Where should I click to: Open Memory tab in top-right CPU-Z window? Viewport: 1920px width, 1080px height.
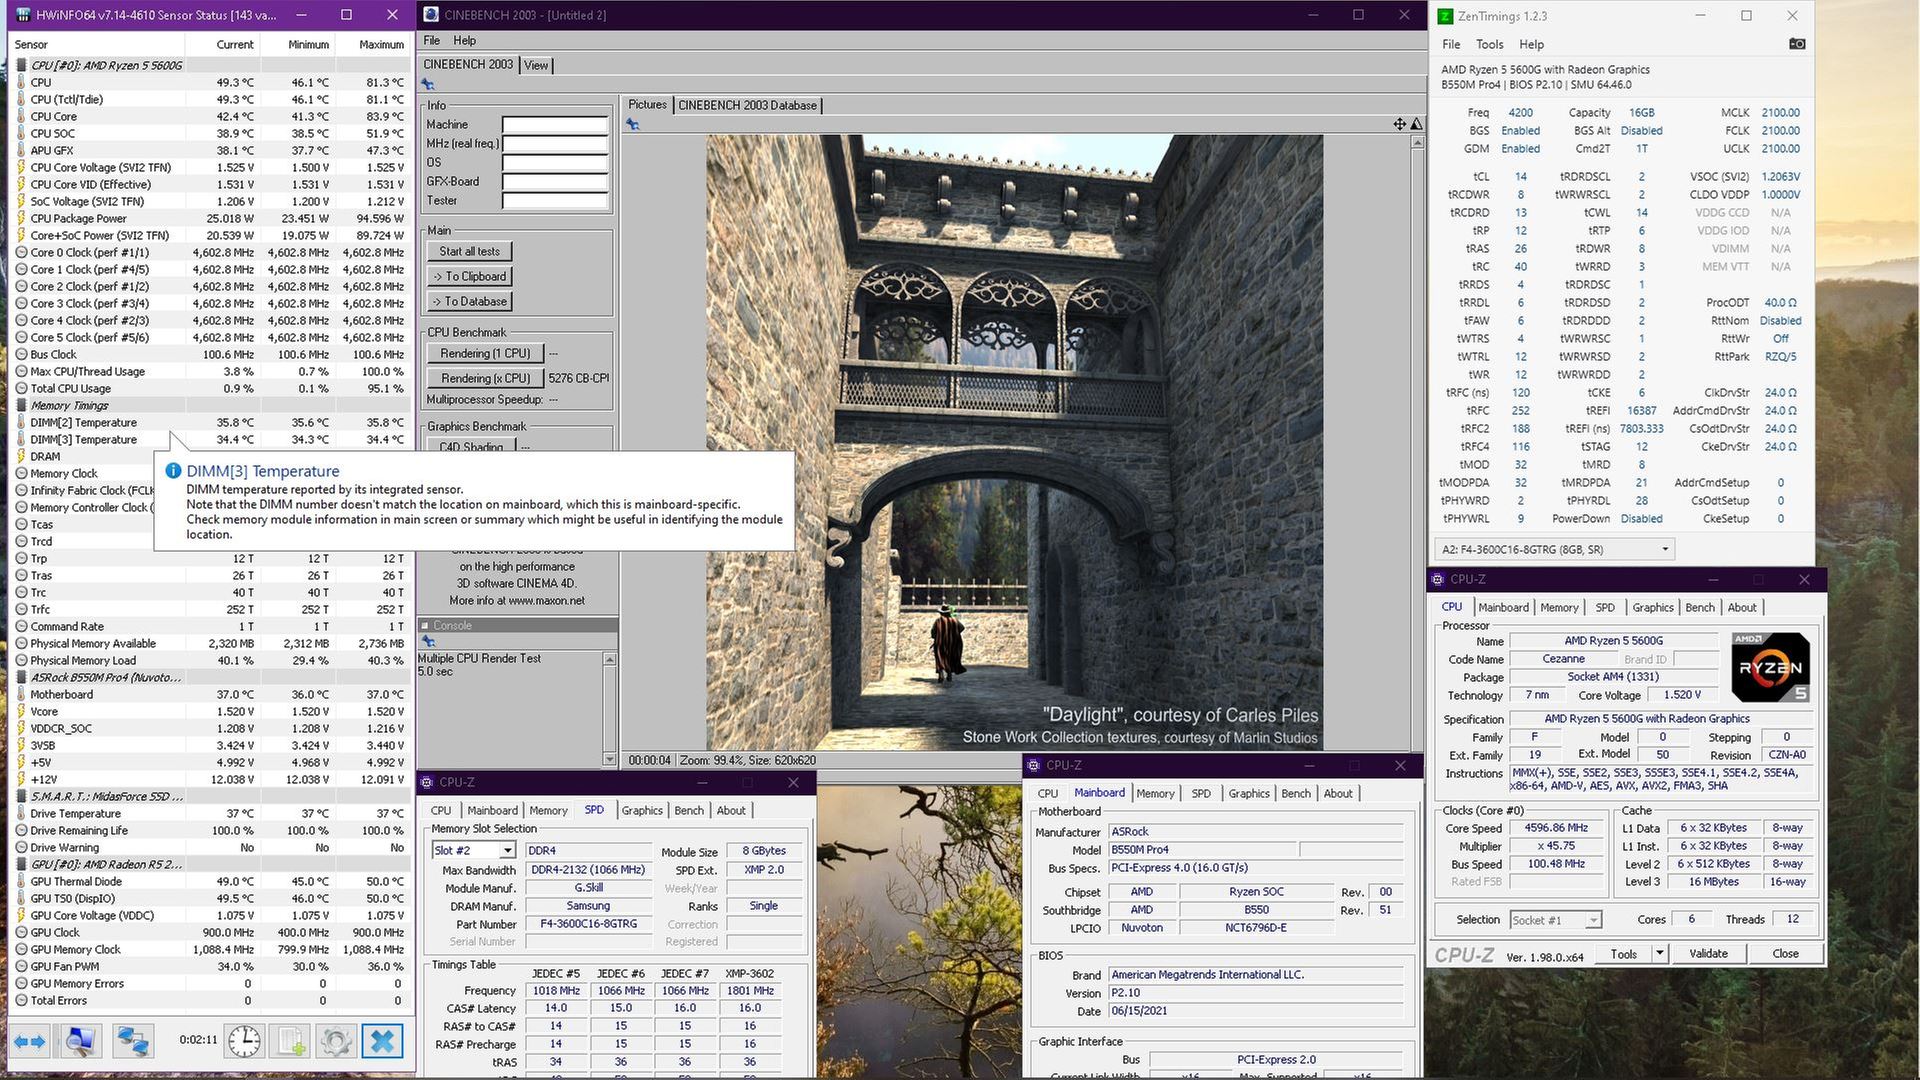[x=1559, y=607]
